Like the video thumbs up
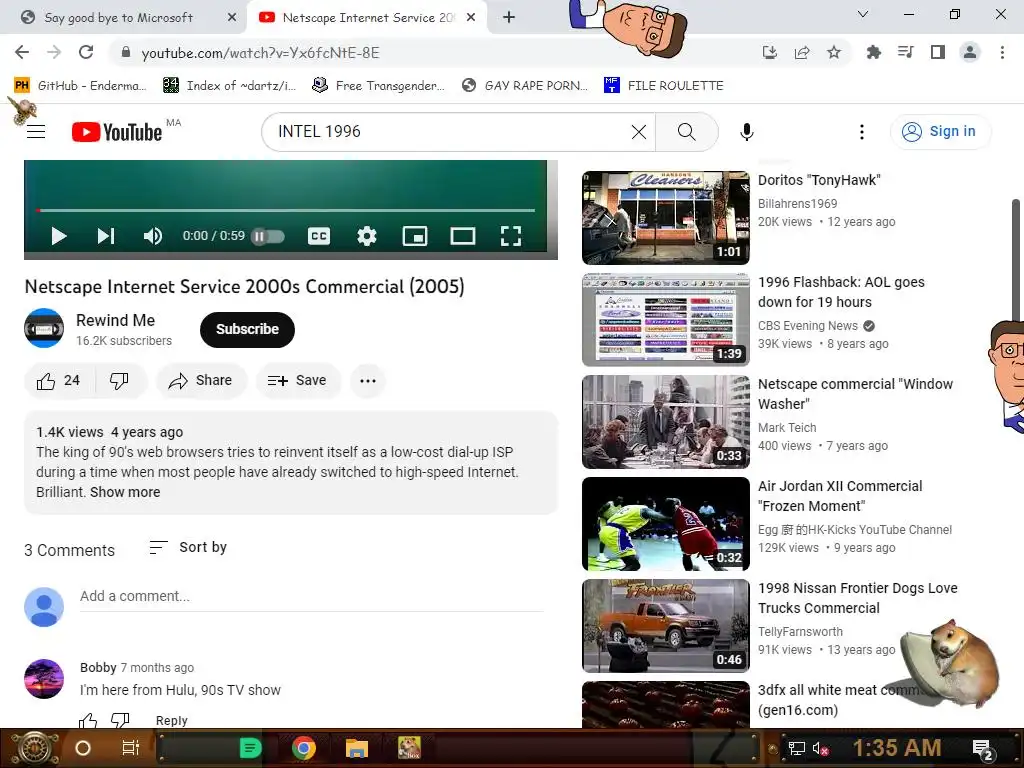Viewport: 1024px width, 768px height. click(59, 381)
